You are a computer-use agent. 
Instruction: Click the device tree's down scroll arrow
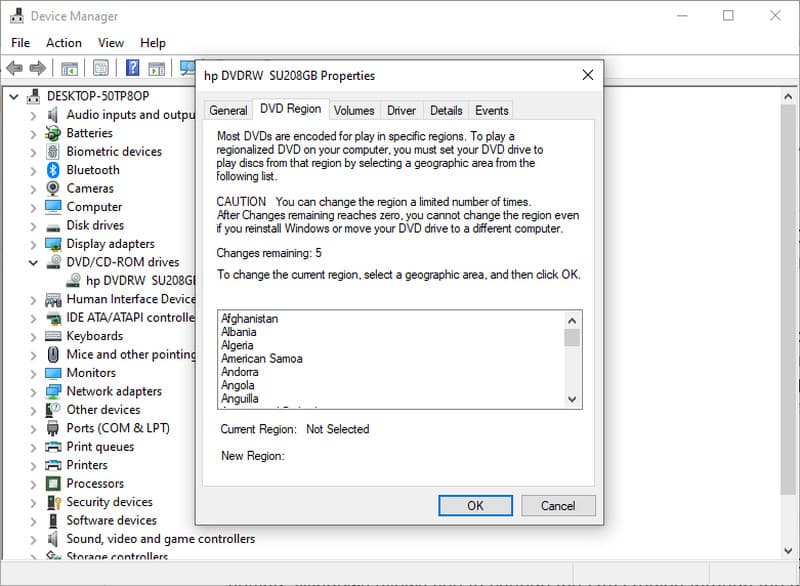coord(788,550)
